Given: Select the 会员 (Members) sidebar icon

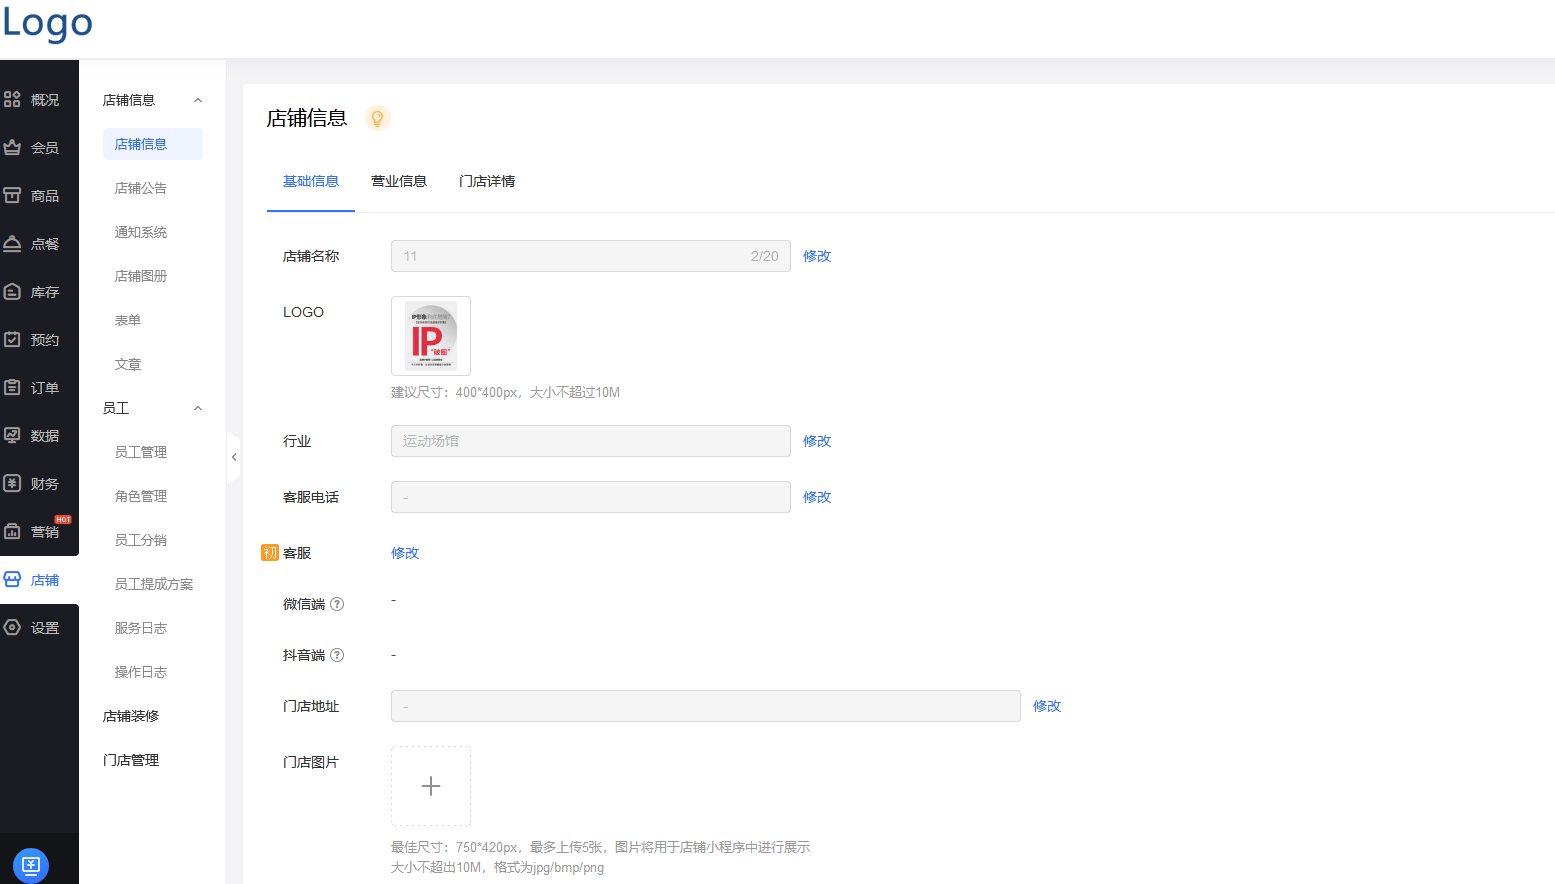Looking at the screenshot, I should pos(39,147).
